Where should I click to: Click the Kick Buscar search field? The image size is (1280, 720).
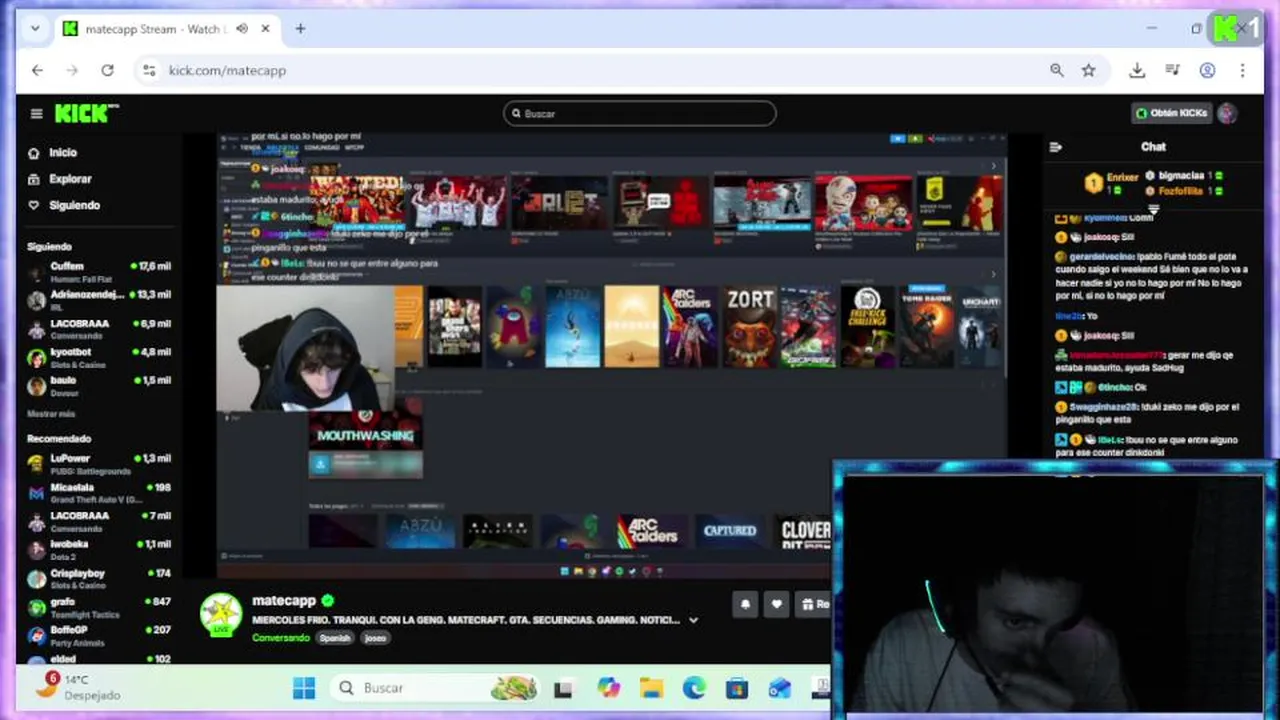tap(640, 113)
